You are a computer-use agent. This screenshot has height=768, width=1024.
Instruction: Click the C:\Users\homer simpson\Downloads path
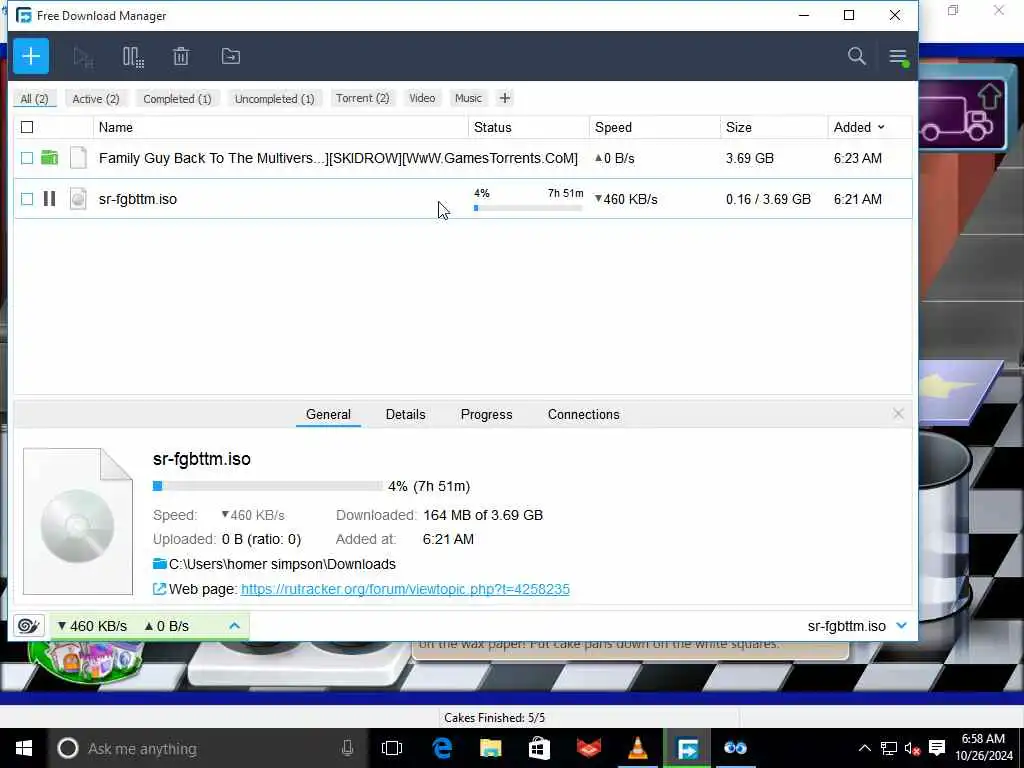pyautogui.click(x=282, y=564)
